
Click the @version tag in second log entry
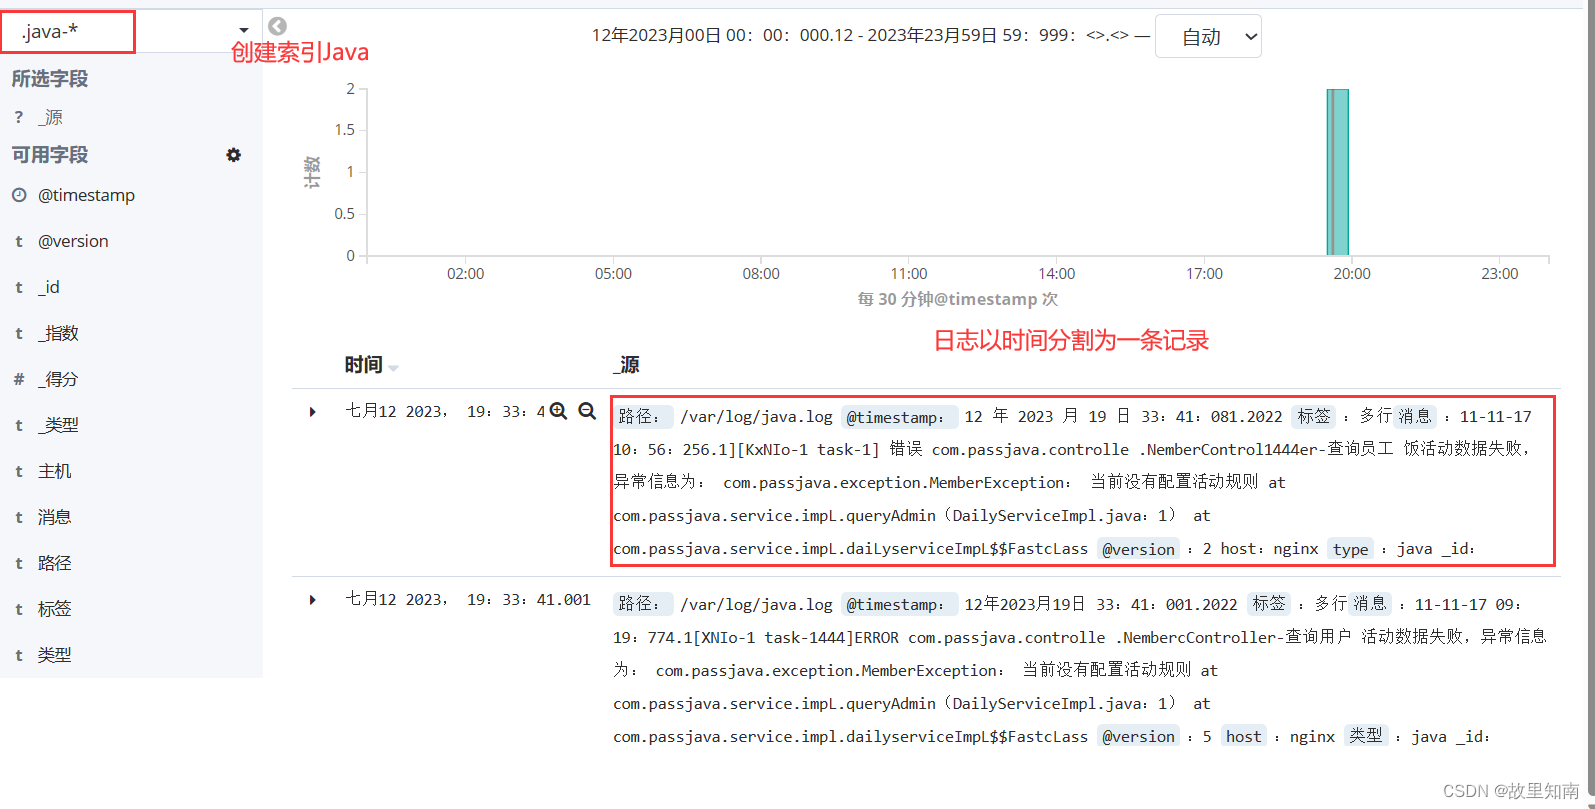[1138, 736]
